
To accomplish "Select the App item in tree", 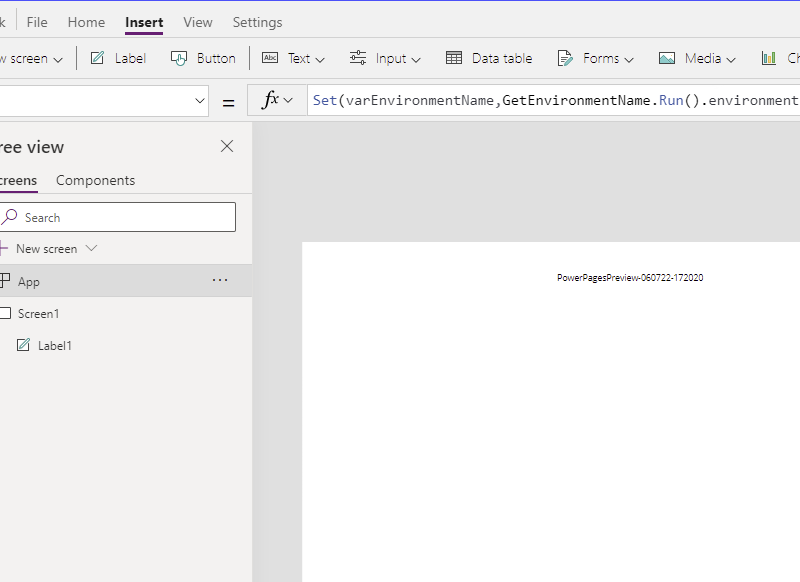I will point(126,281).
